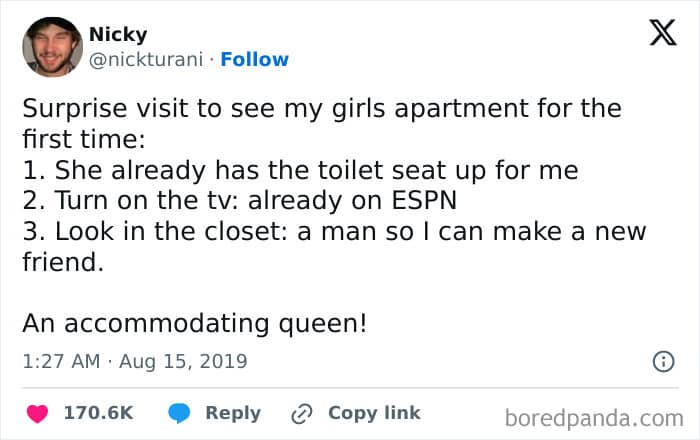700x440 pixels.
Task: Open the @nickturani handle
Action: [146, 59]
